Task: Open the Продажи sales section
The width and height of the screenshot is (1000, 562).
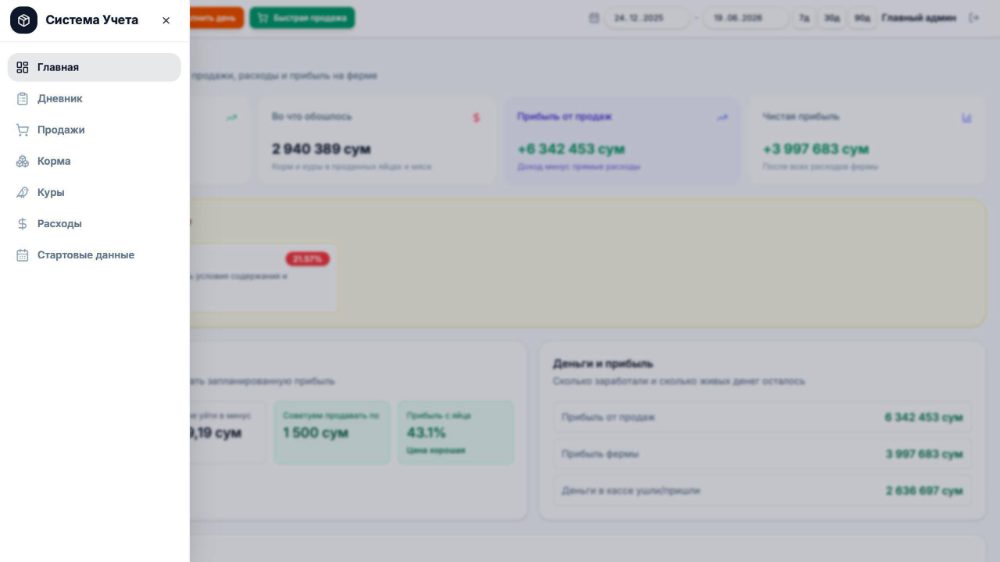Action: click(x=94, y=129)
